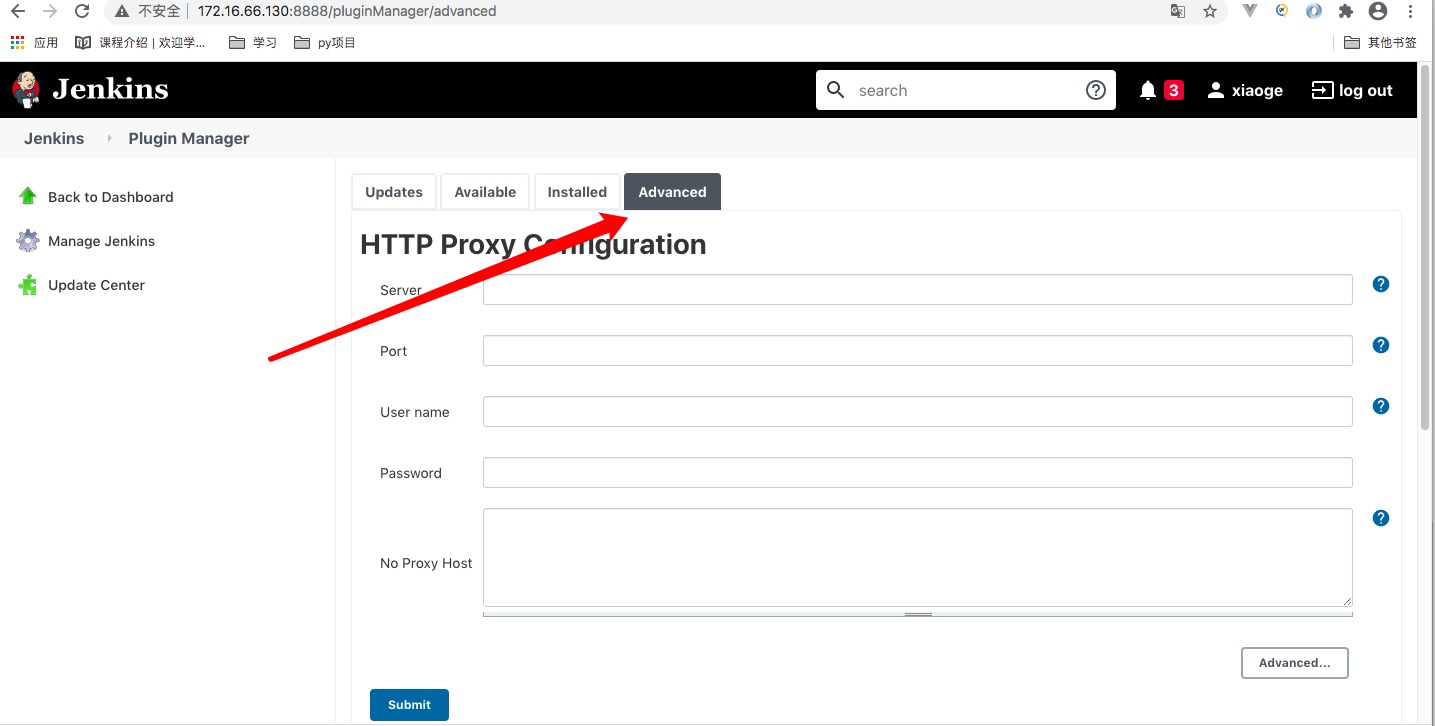Click the browser back arrow
Viewport: 1435px width, 726px height.
[17, 11]
